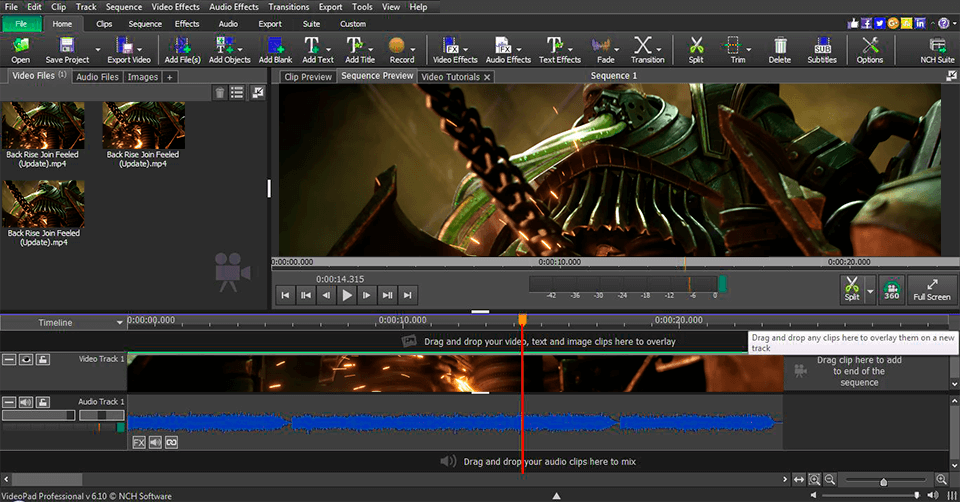Open Add Text dropdown arrow

tap(329, 50)
